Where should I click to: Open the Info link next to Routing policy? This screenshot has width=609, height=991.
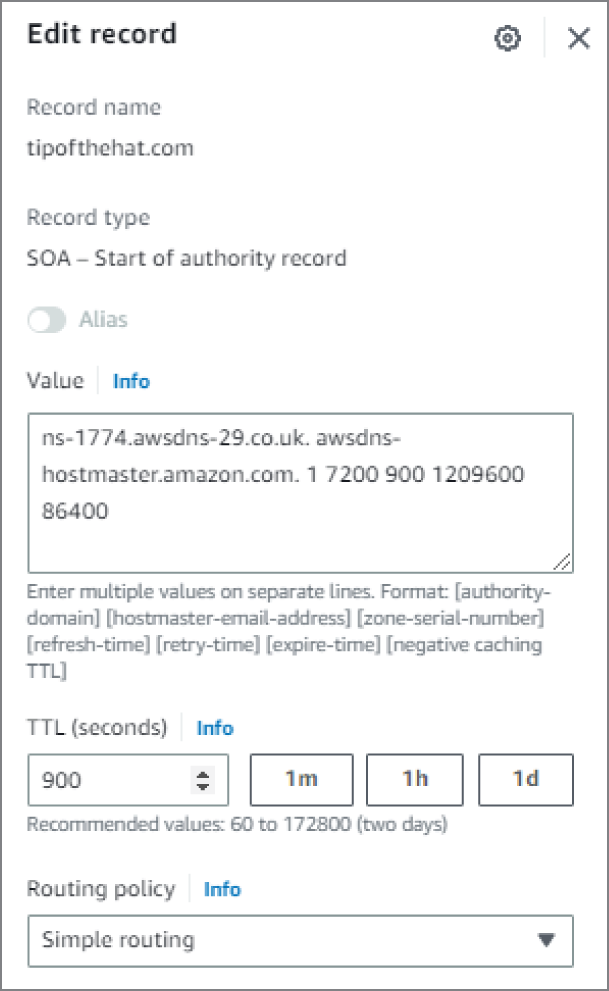pyautogui.click(x=222, y=889)
